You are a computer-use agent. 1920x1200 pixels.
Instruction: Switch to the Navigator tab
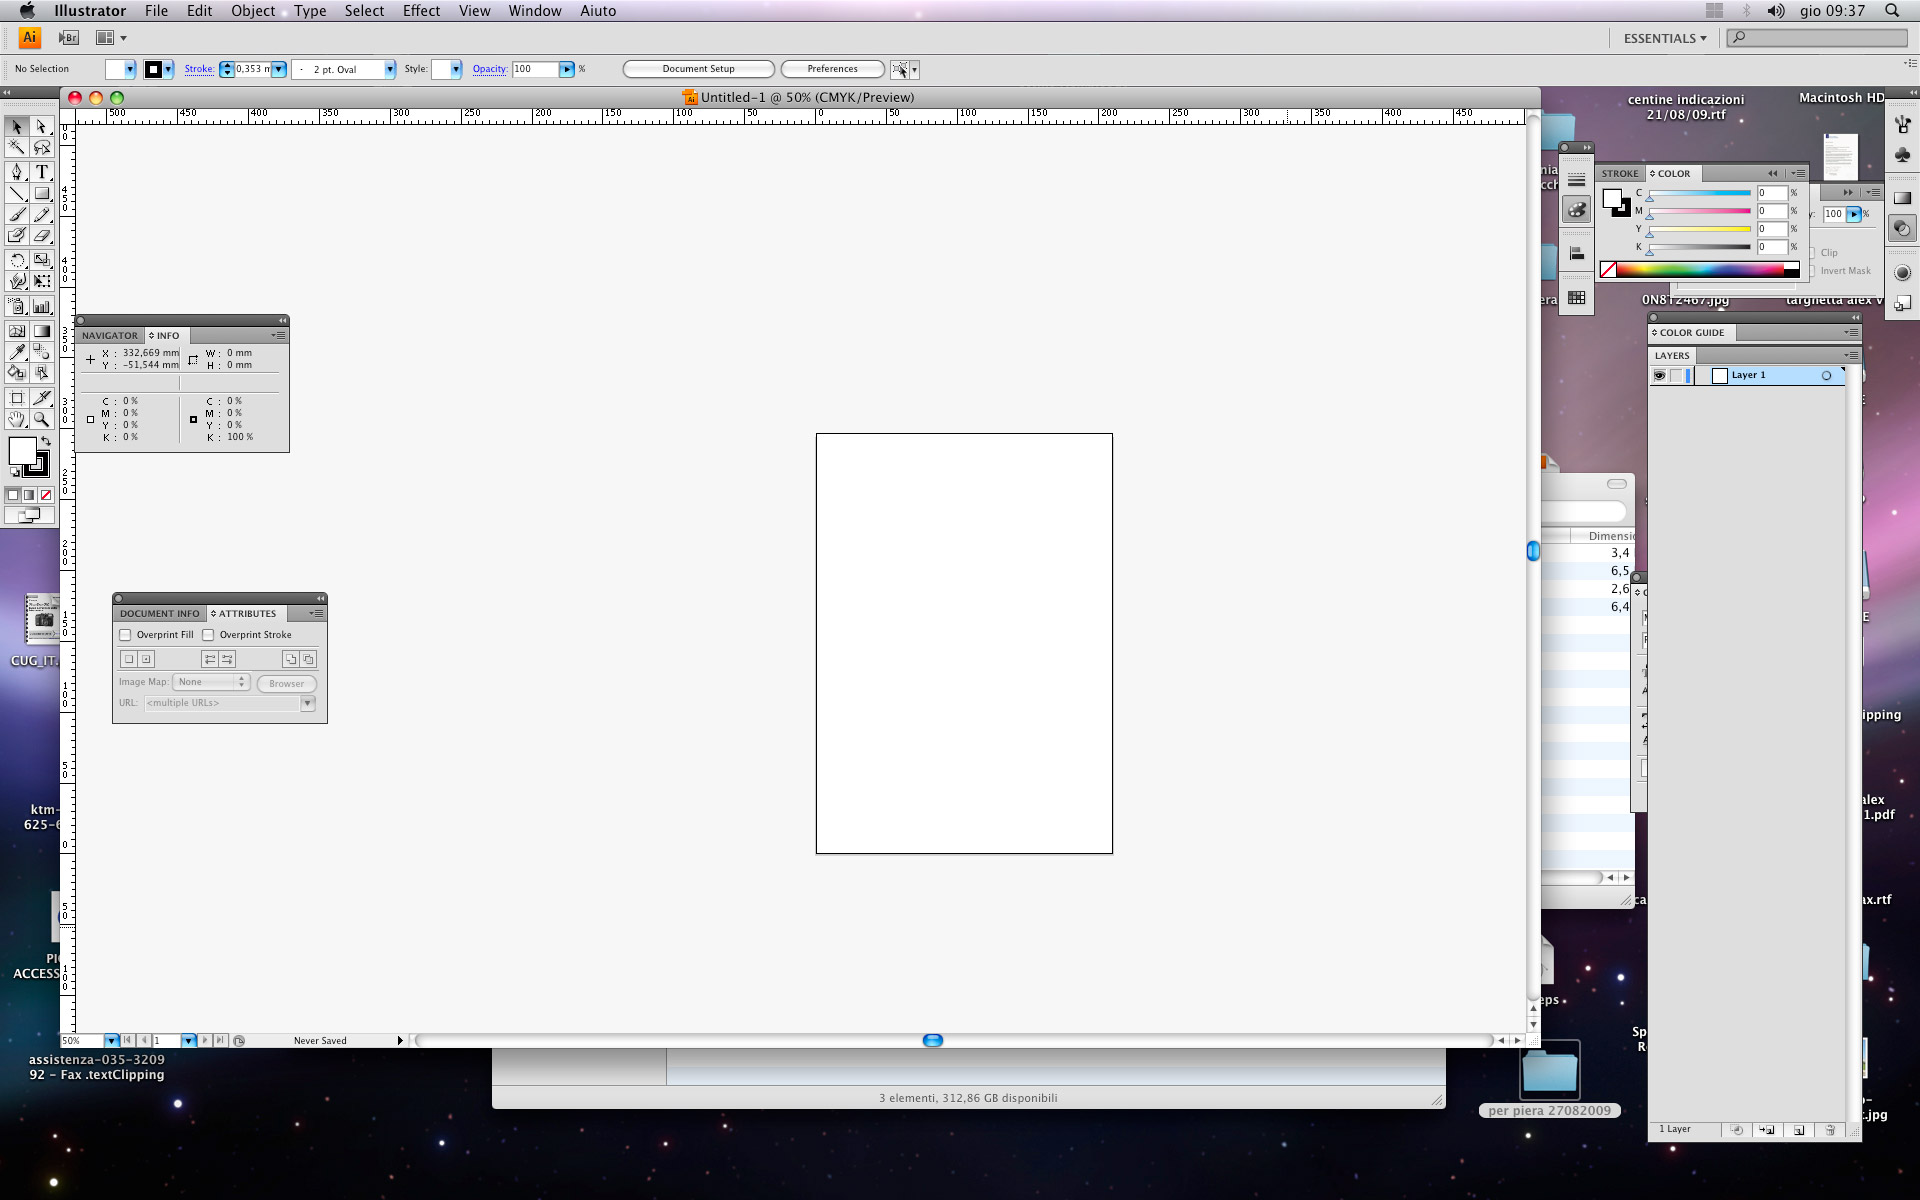(x=109, y=336)
